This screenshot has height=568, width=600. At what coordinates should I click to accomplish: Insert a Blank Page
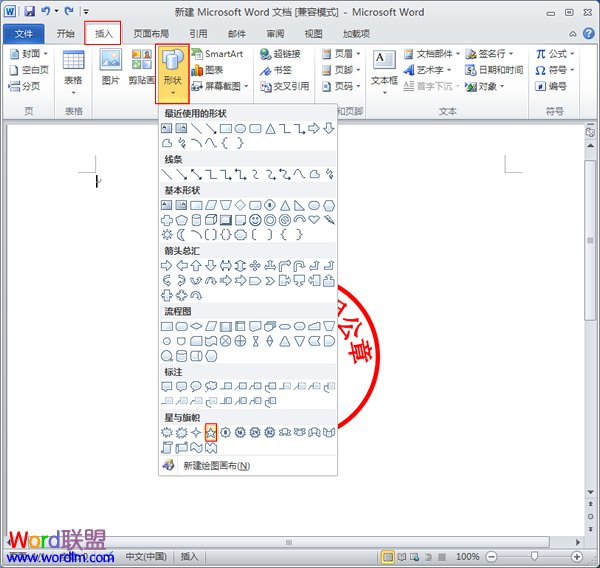29,70
